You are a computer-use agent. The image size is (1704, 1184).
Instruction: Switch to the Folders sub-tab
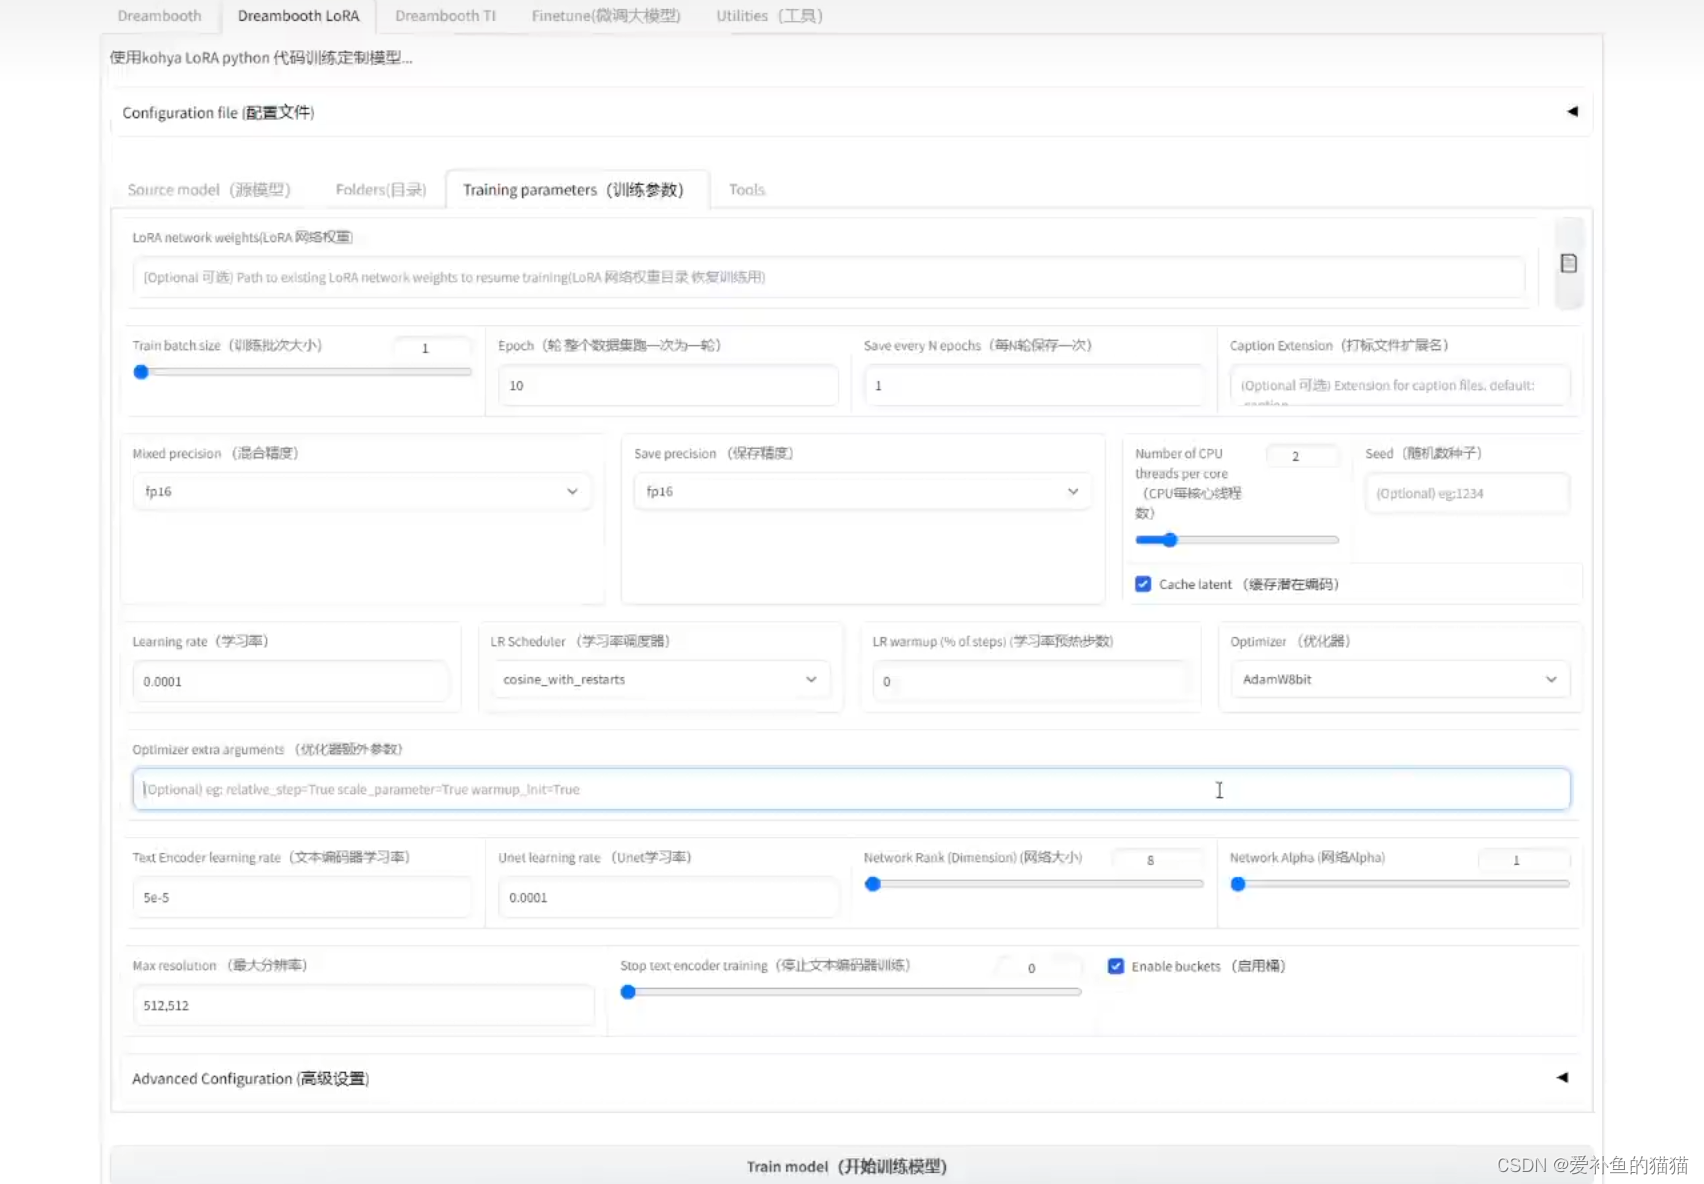pos(381,190)
